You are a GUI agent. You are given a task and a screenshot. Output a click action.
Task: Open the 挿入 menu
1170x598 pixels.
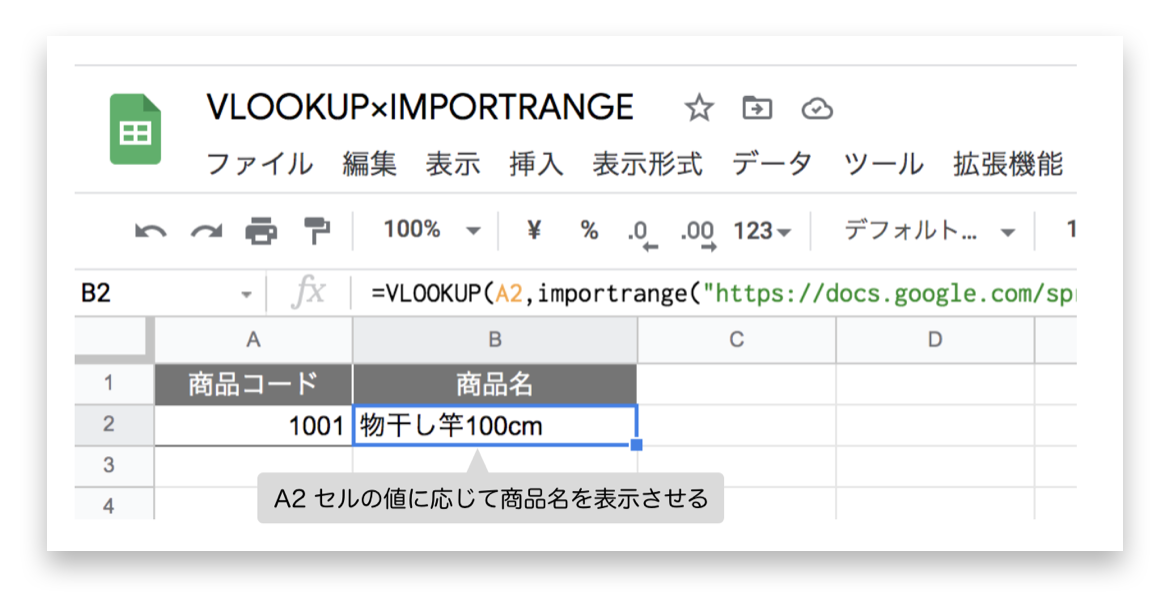click(536, 164)
